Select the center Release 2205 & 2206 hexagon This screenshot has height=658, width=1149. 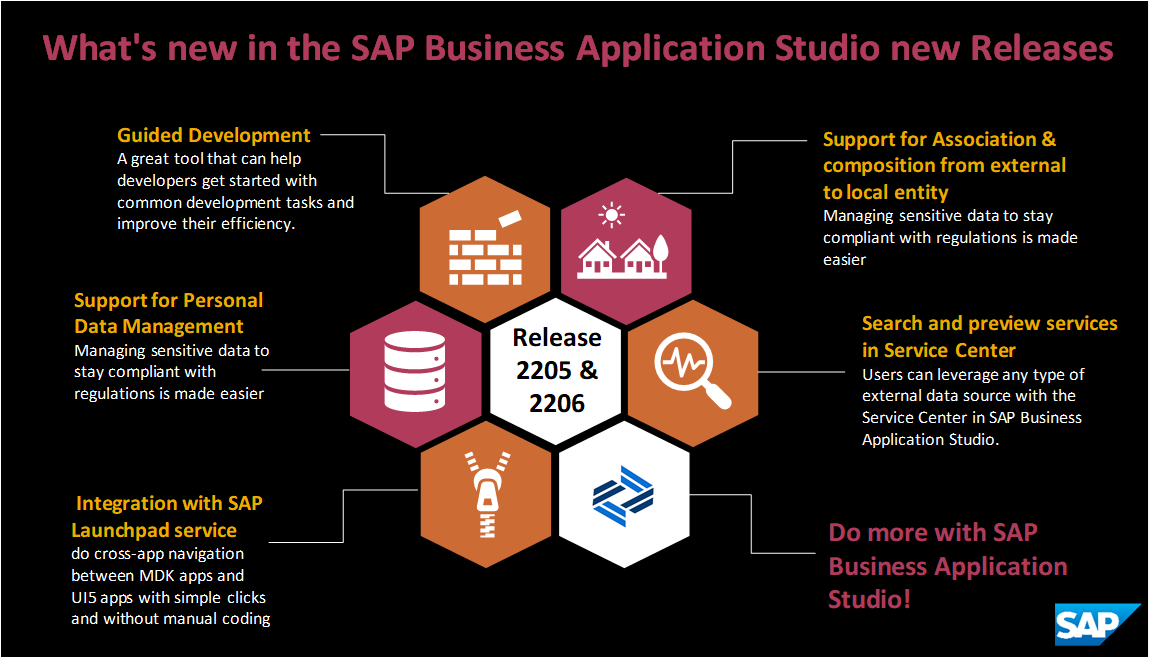556,371
